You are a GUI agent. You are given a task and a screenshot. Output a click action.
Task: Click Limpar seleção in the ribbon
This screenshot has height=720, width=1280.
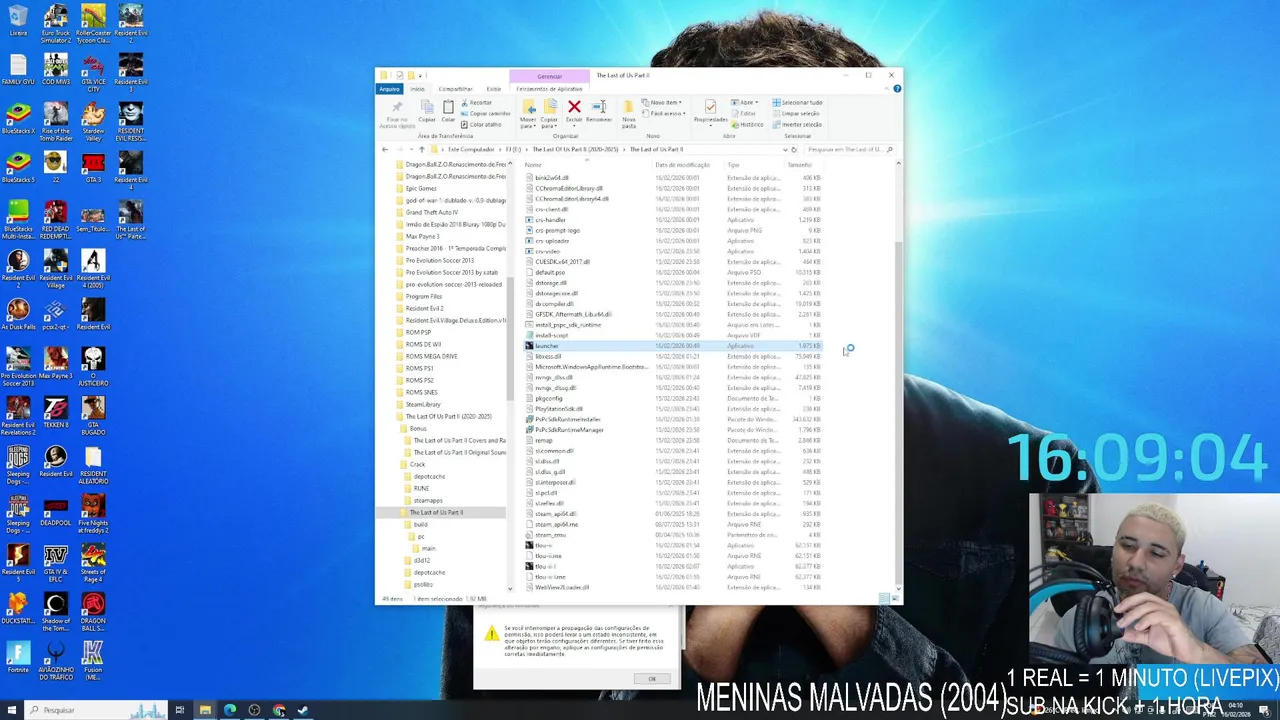[x=796, y=114]
